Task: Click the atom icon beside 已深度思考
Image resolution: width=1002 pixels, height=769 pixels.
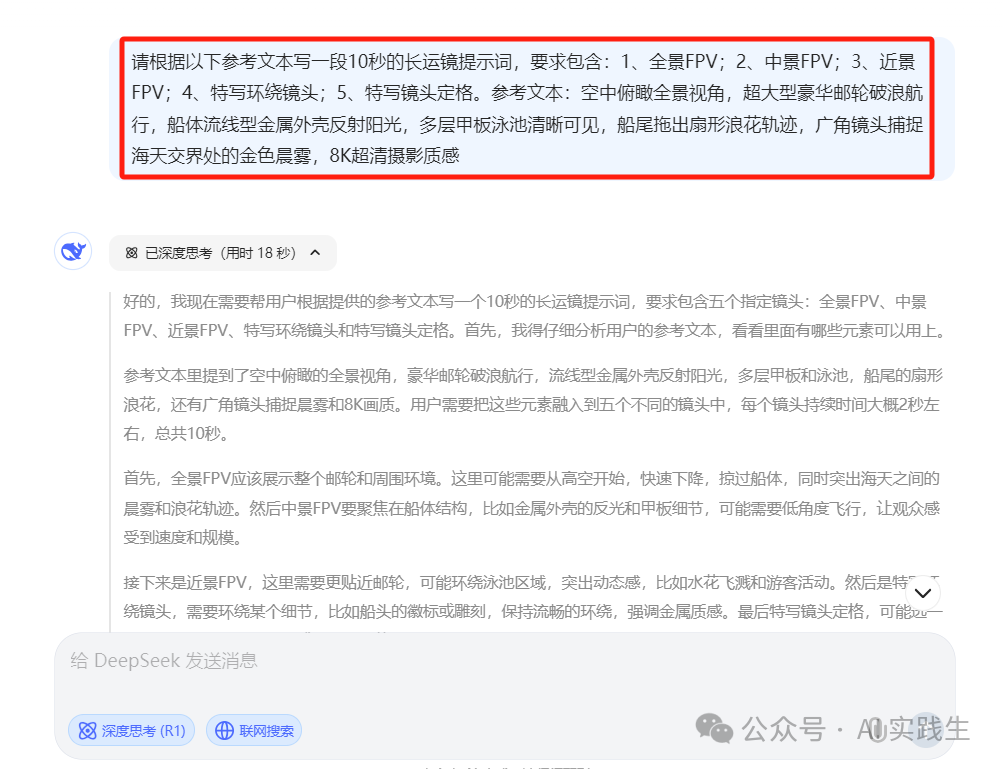Action: [x=132, y=253]
